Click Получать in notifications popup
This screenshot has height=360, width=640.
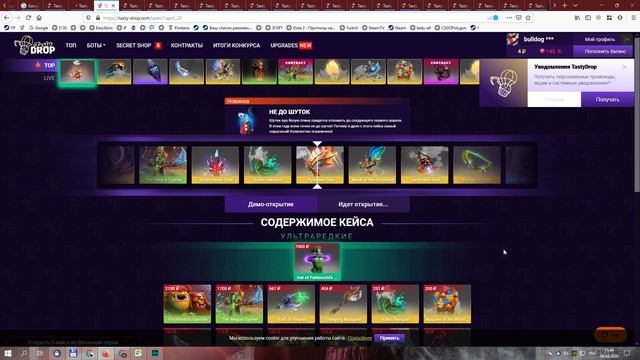pos(607,100)
